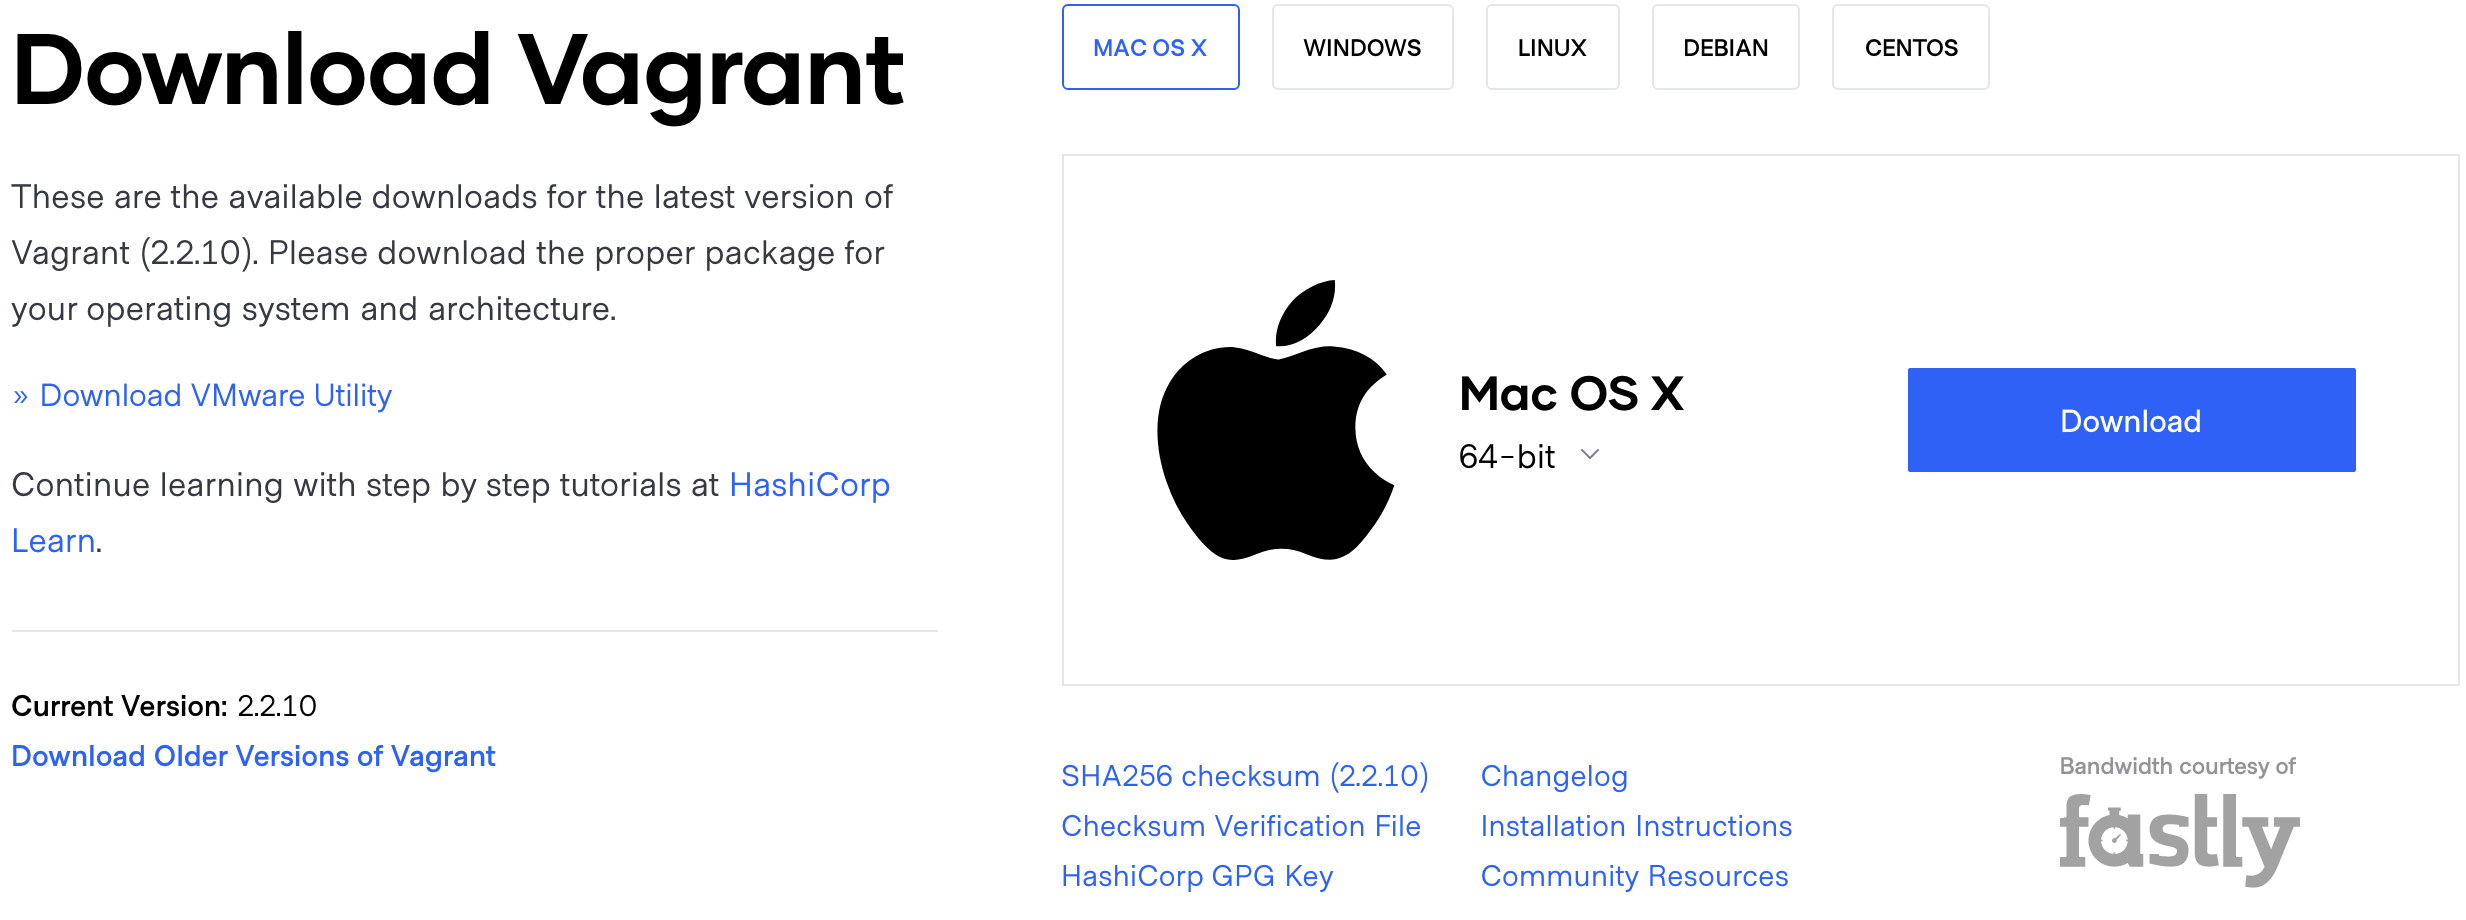Image resolution: width=2466 pixels, height=920 pixels.
Task: Choose the CENTOS tab
Action: click(x=1910, y=47)
